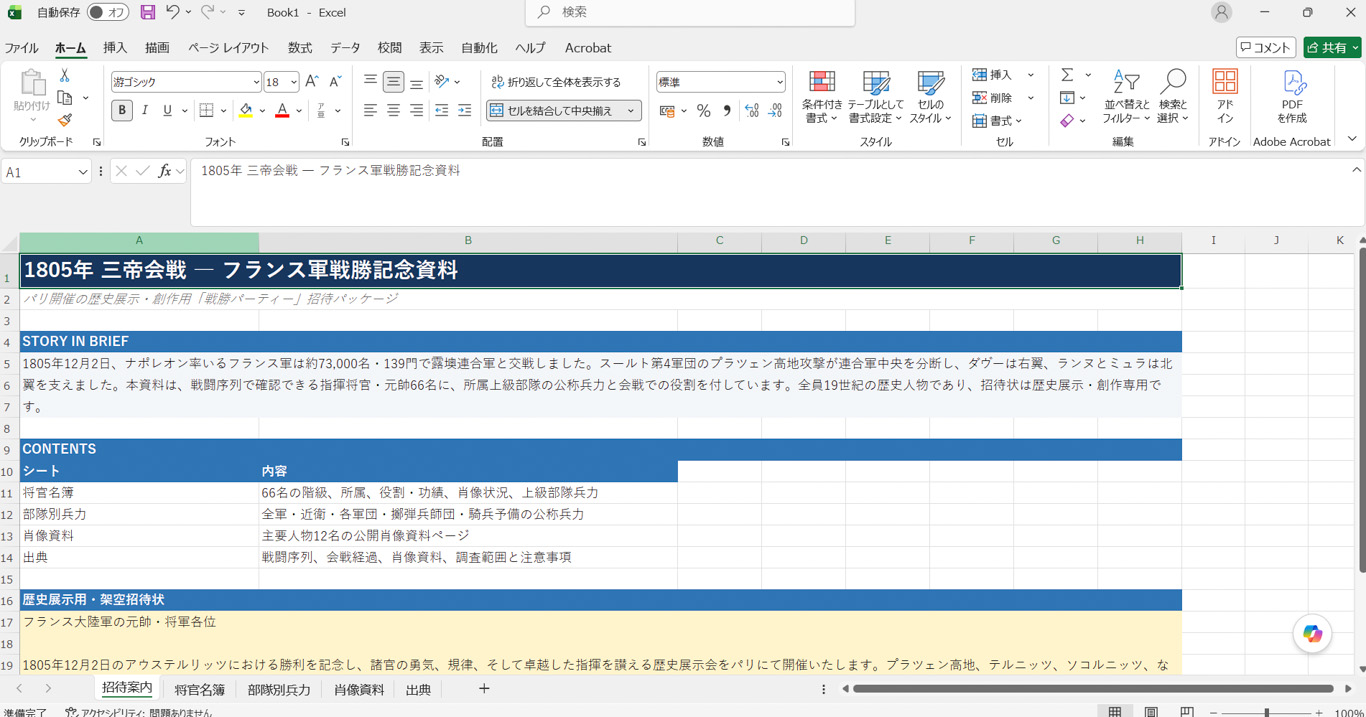Add a new sheet with plus button
The height and width of the screenshot is (717, 1366).
(484, 688)
